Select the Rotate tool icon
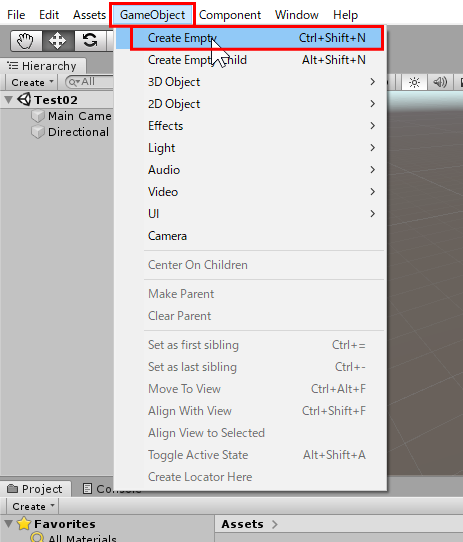Viewport: 463px width, 542px height. 90,41
